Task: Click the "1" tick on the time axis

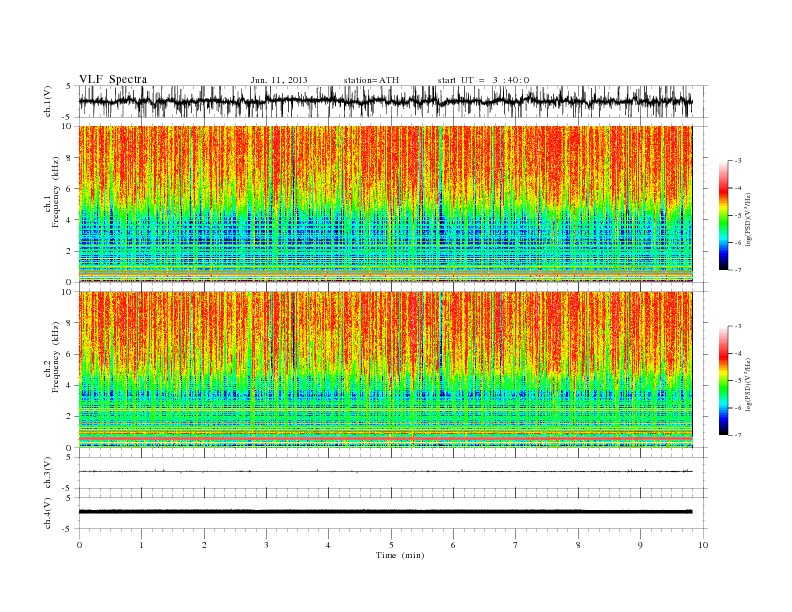Action: [141, 545]
